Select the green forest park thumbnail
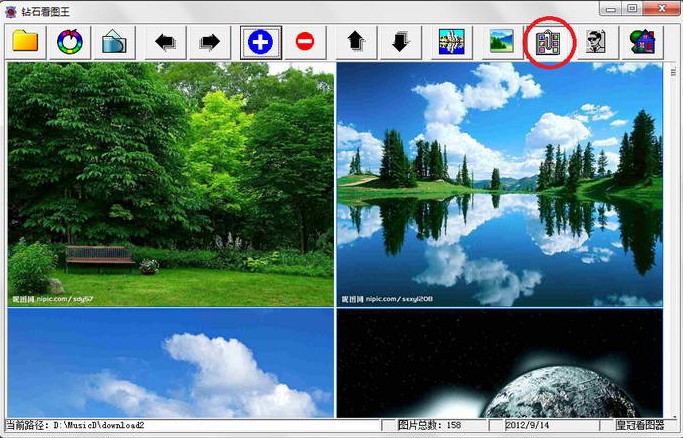683x438 pixels. [171, 184]
